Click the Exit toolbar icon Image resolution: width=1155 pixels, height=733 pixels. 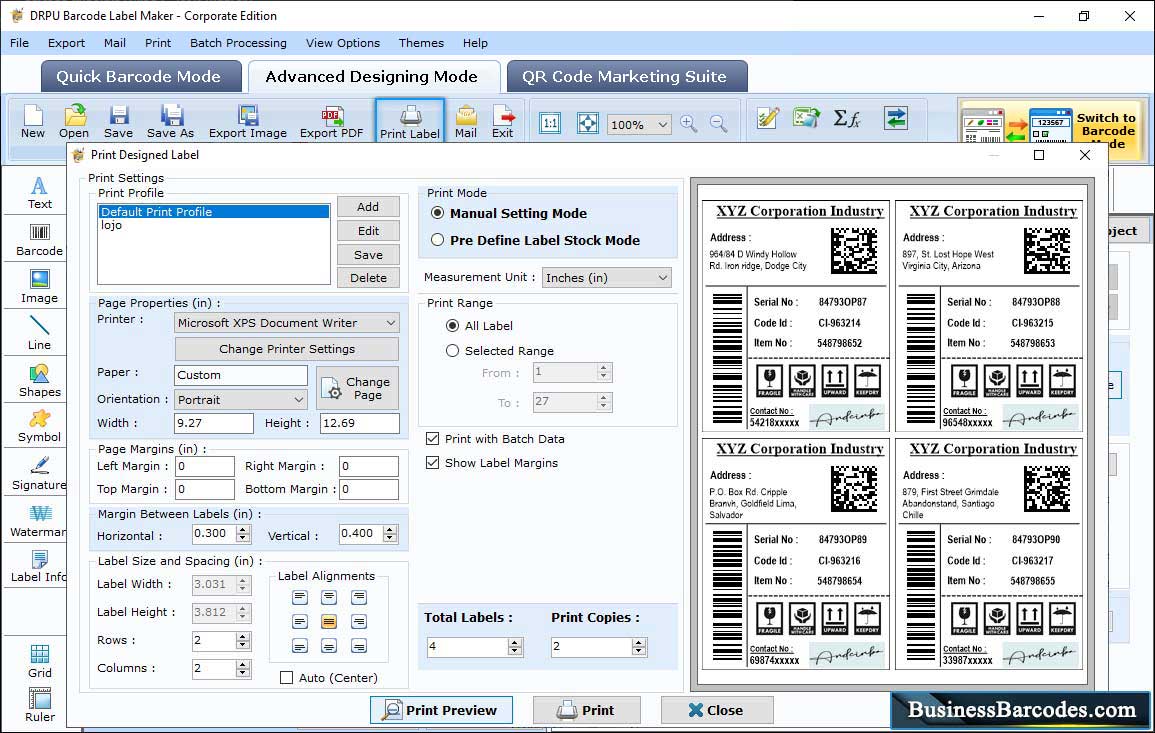502,122
